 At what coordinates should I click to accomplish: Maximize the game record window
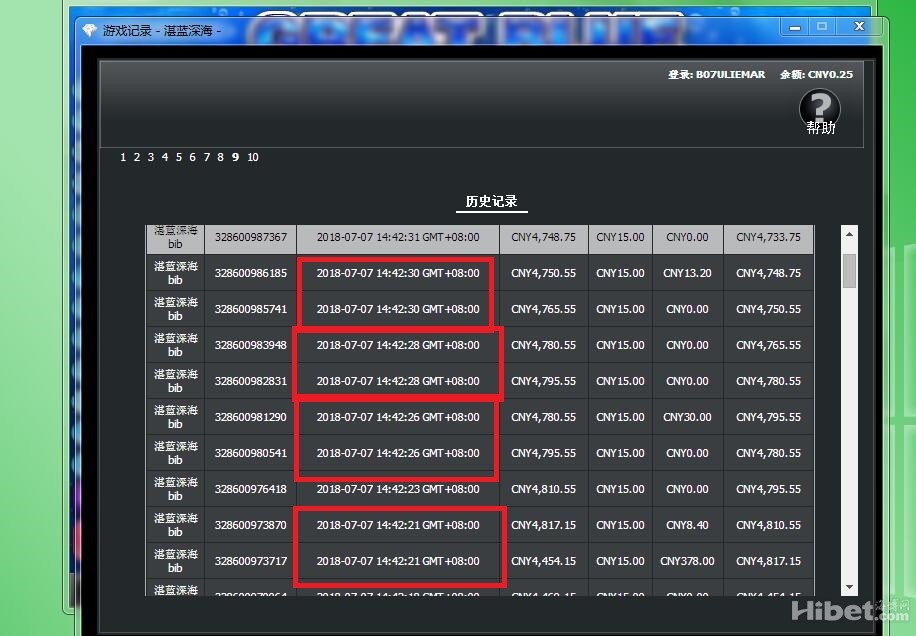coord(822,27)
